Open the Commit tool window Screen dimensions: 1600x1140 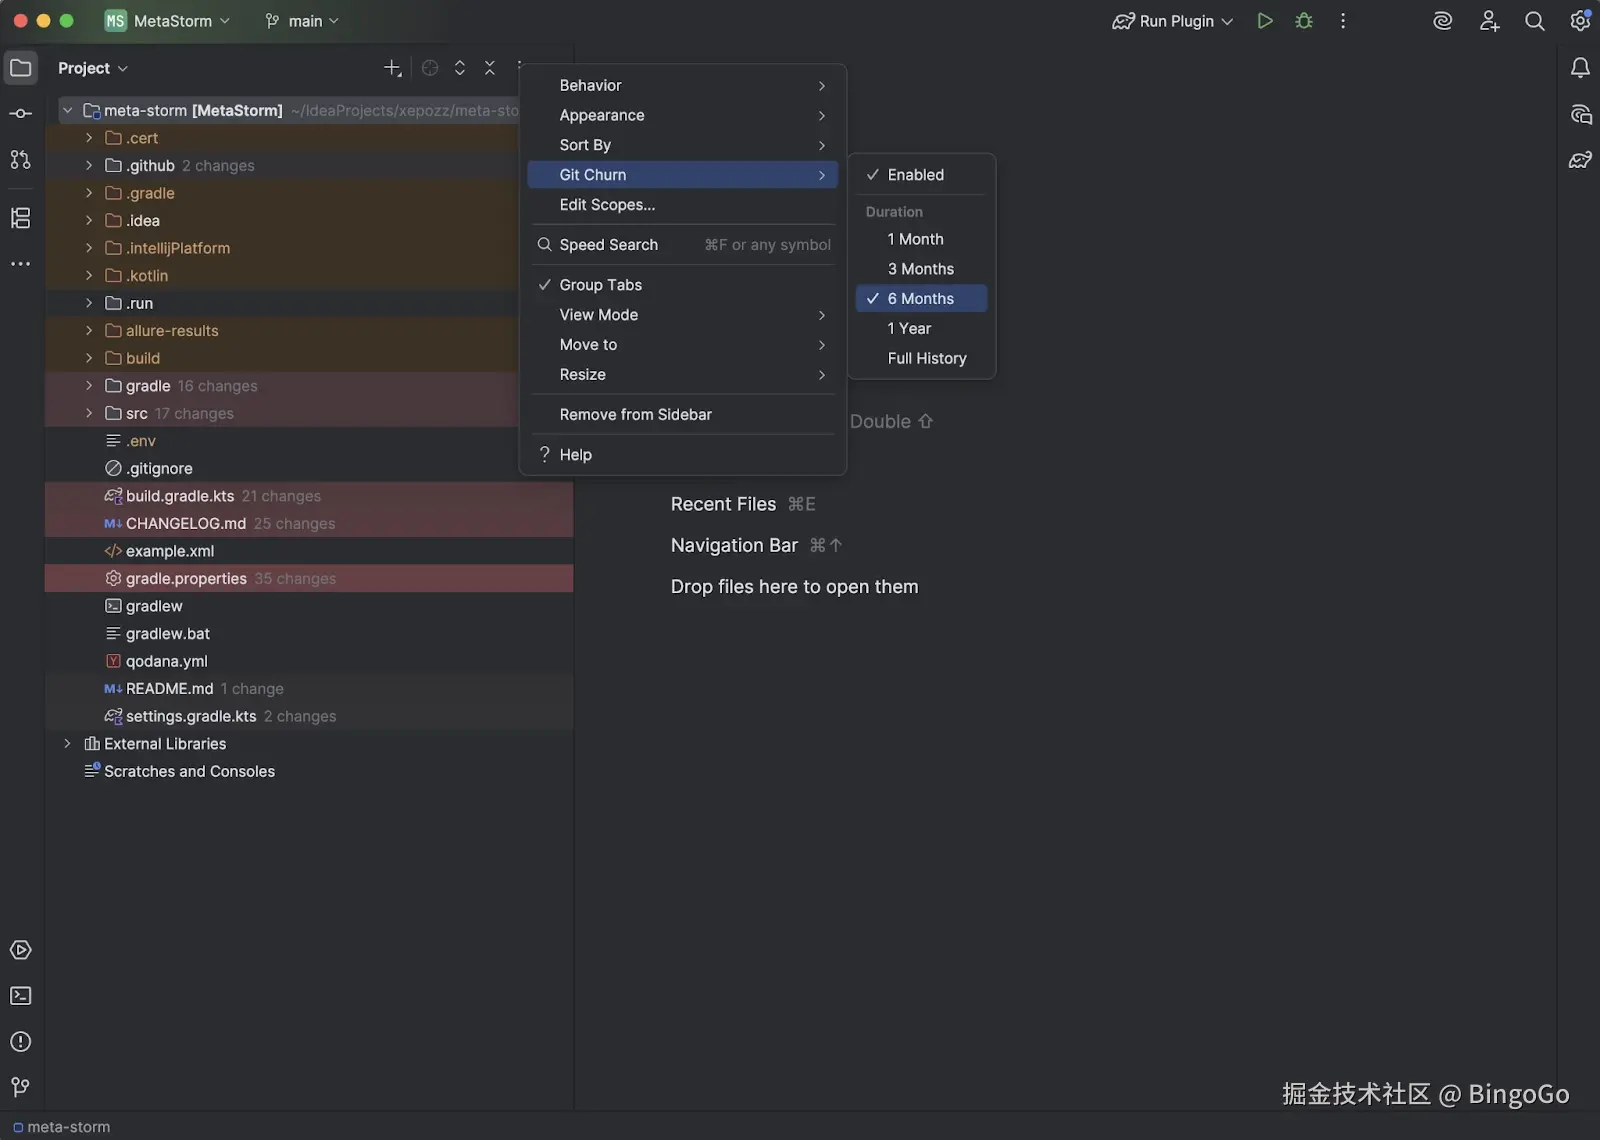(x=20, y=113)
